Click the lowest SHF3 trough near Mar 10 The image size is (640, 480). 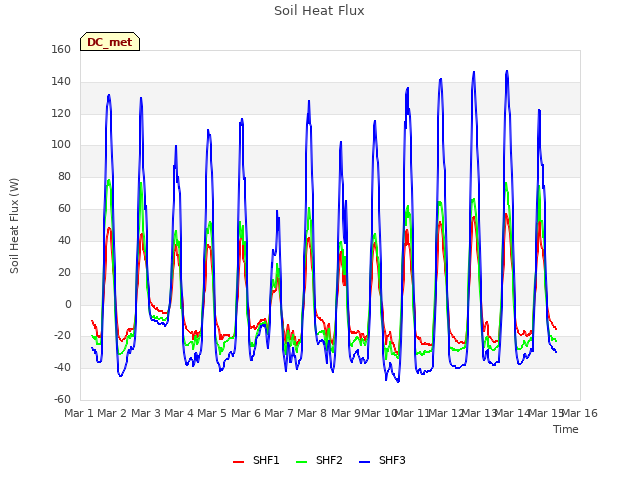tap(398, 382)
